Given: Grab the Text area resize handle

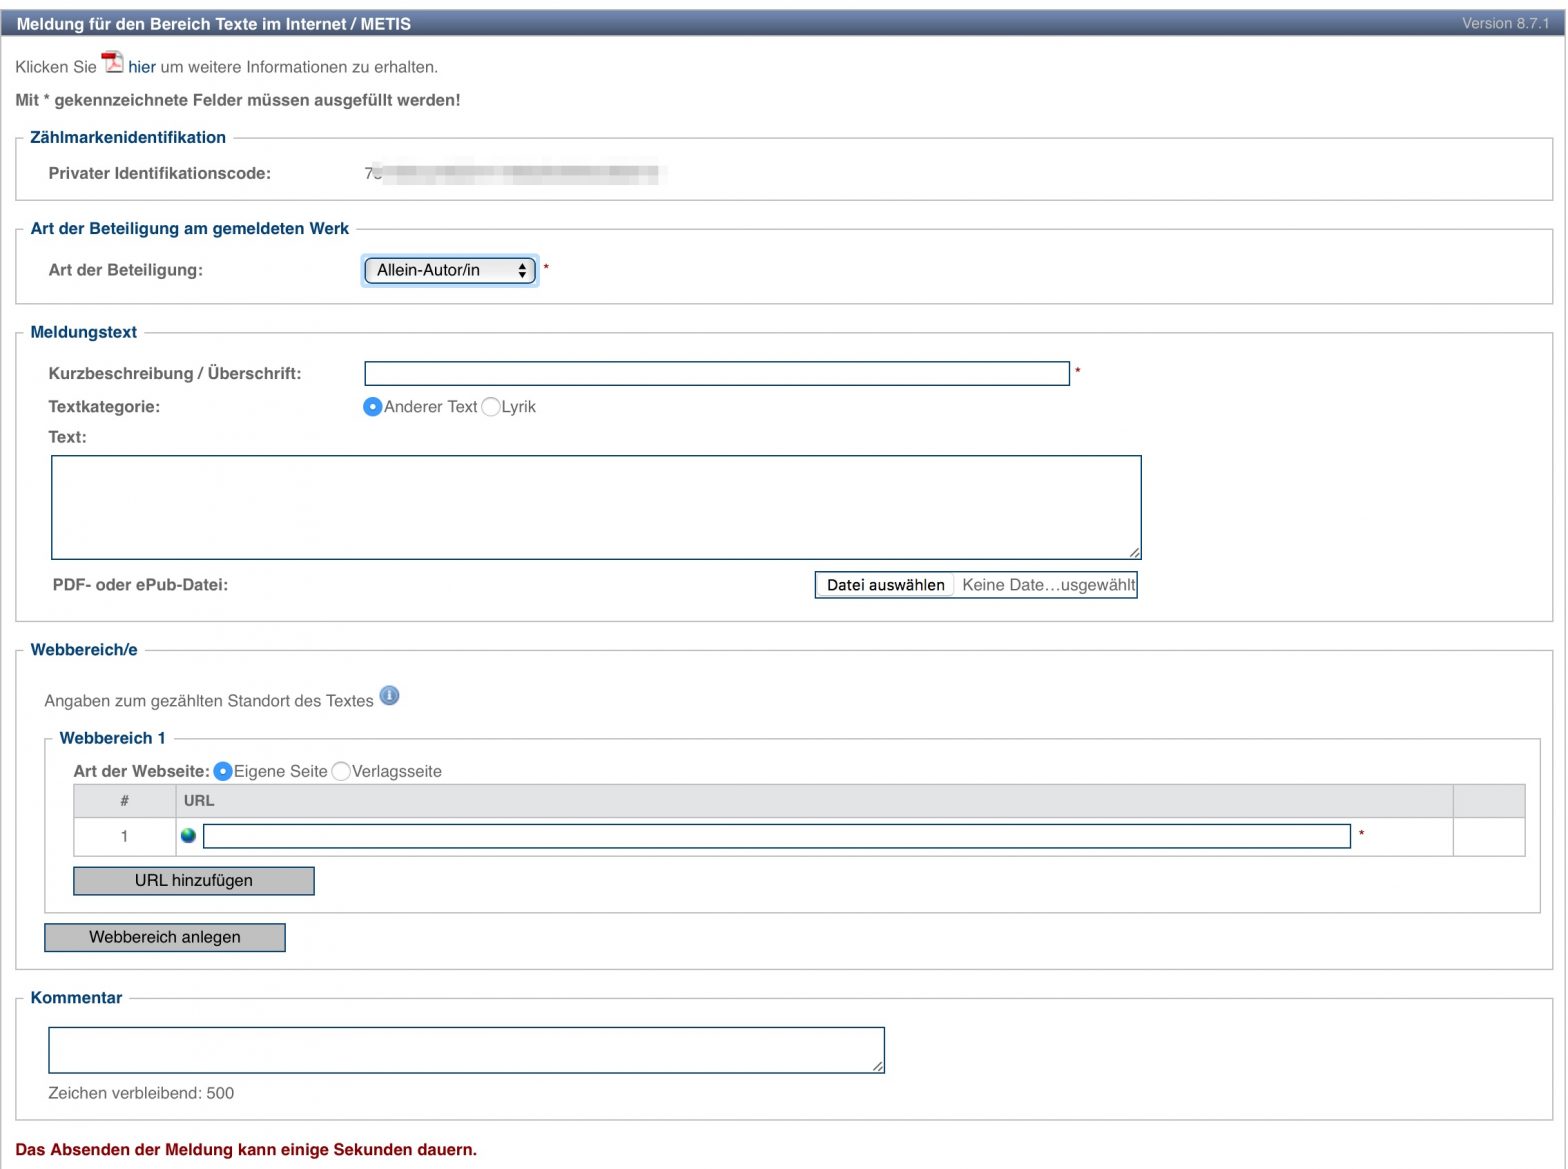Looking at the screenshot, I should (x=1134, y=552).
